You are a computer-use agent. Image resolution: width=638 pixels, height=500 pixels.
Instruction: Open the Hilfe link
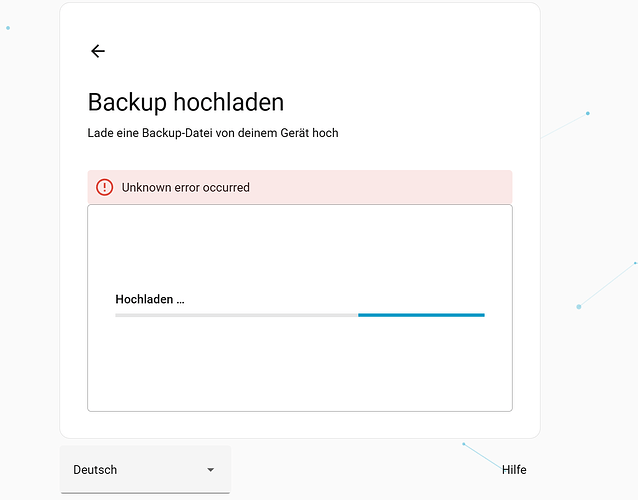coord(514,470)
